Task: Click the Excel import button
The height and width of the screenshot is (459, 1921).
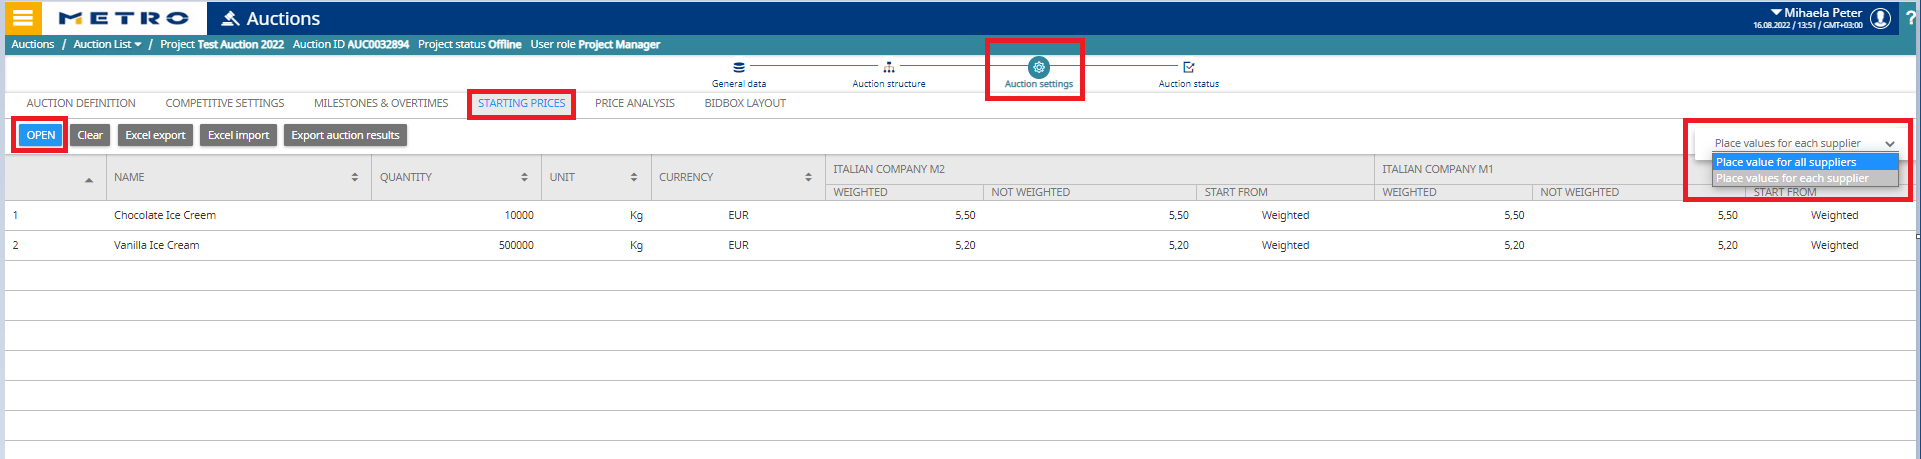Action: click(238, 135)
